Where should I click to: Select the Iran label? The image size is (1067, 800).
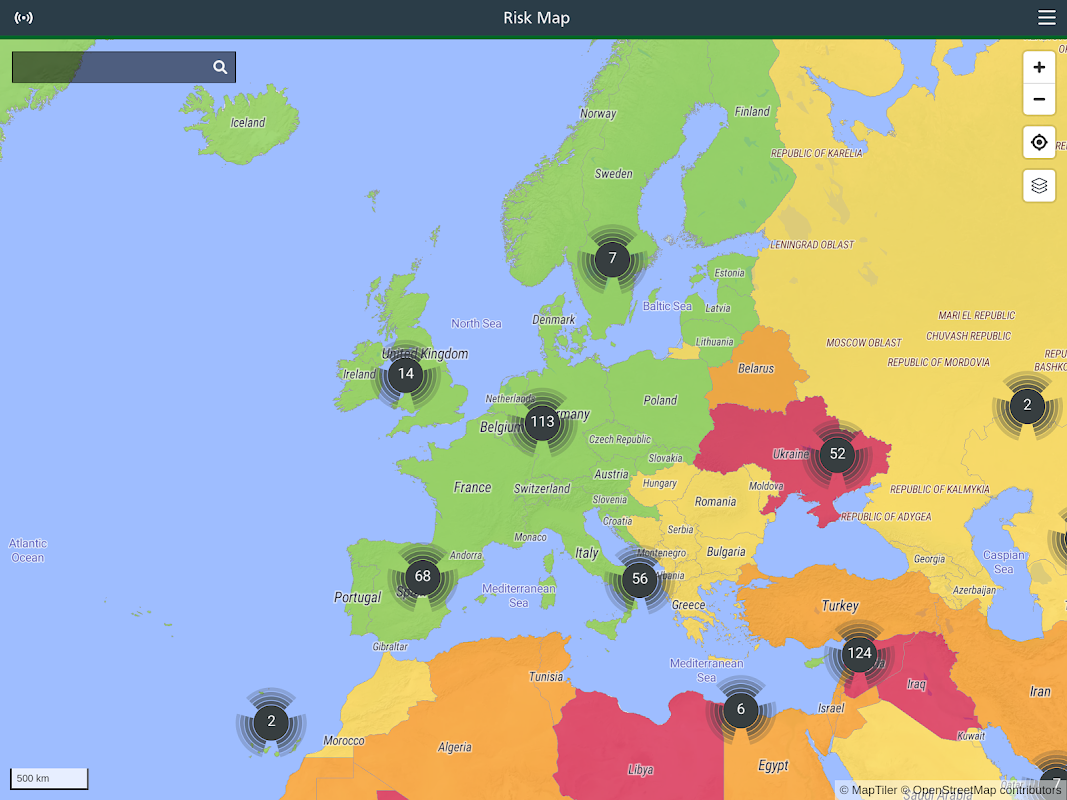[x=1040, y=691]
